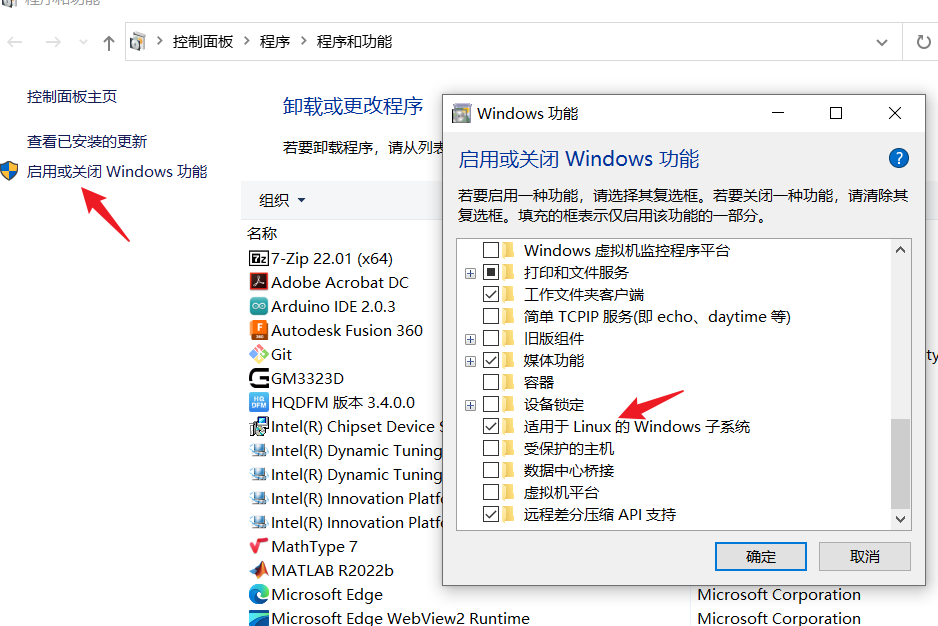Click the Intel(R) Chipset Device icon

click(258, 426)
